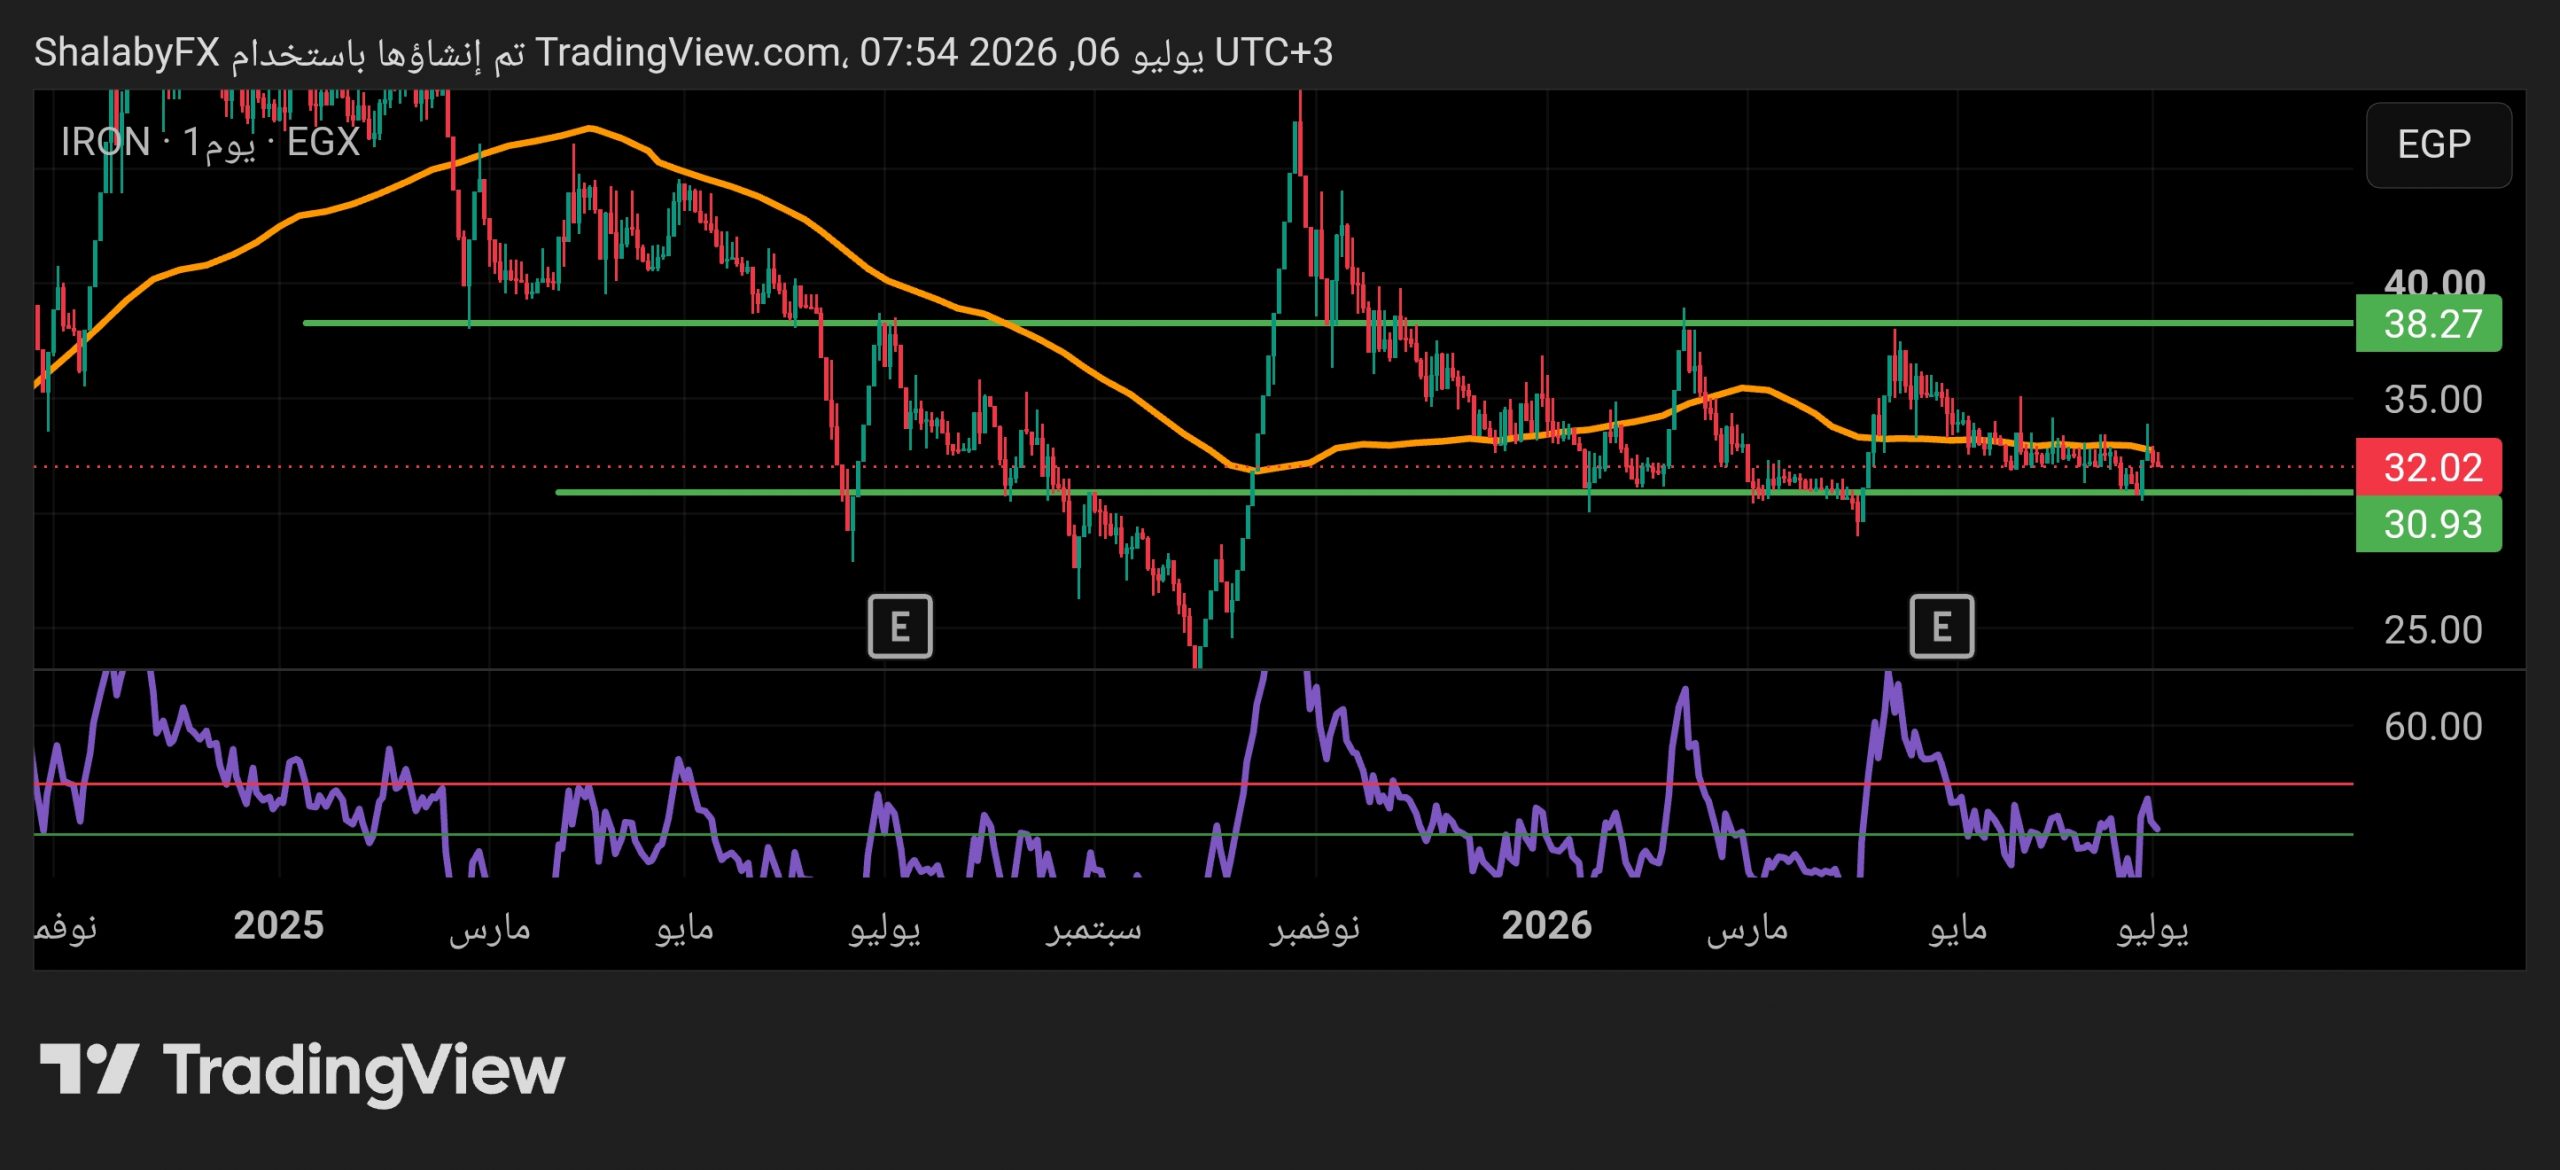Click the lower green support line
2560x1170 pixels.
pos(1454,492)
